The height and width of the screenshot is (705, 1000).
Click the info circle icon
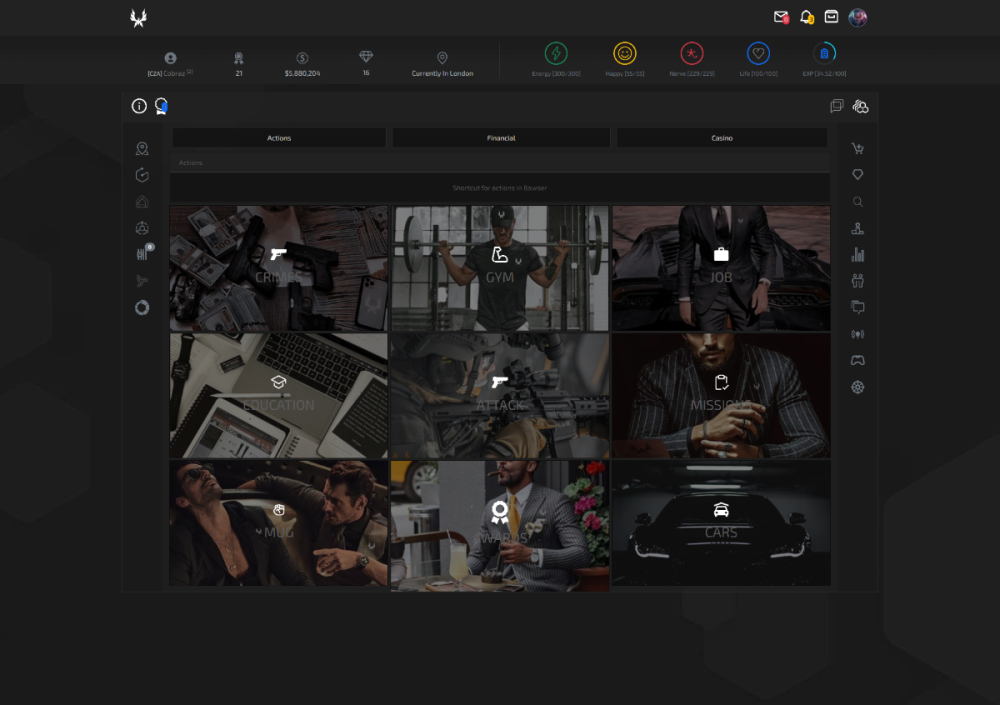click(x=139, y=106)
